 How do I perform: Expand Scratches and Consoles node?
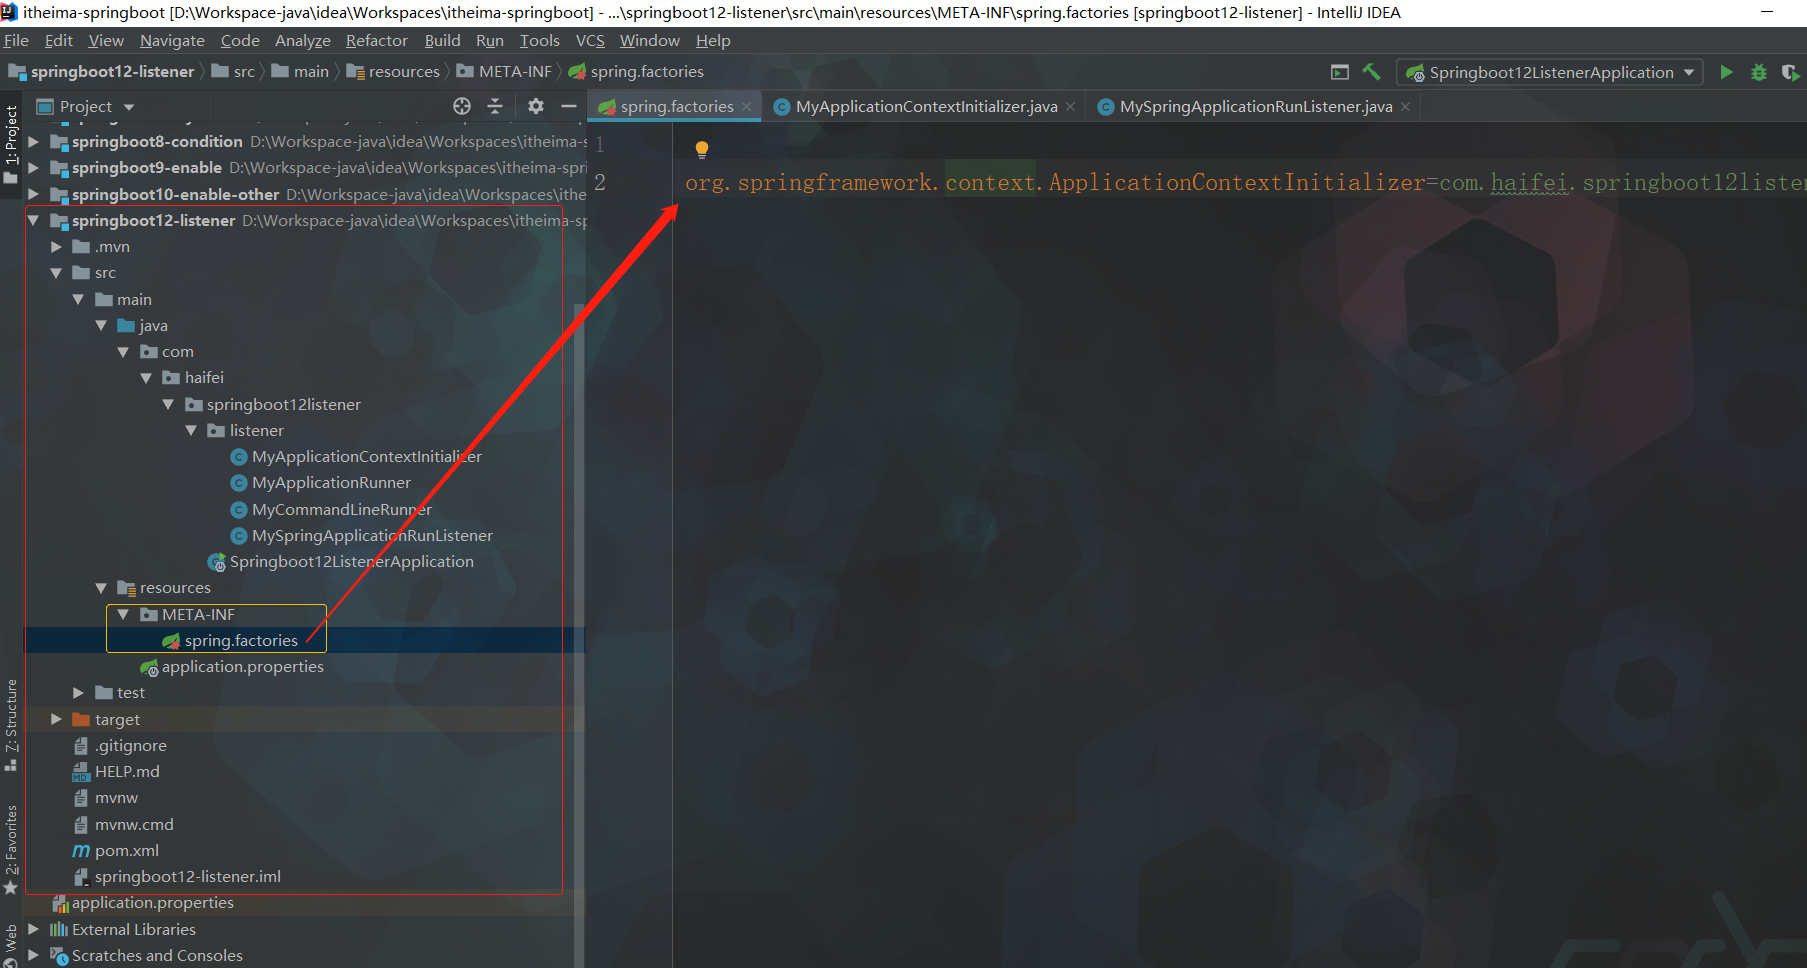coord(34,956)
